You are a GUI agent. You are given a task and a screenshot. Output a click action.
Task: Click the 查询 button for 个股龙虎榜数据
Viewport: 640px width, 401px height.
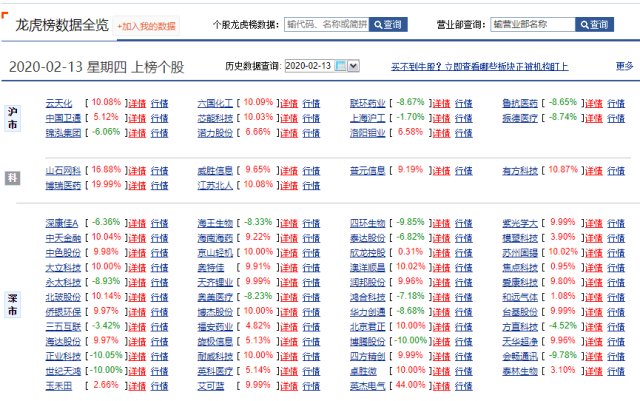click(388, 25)
